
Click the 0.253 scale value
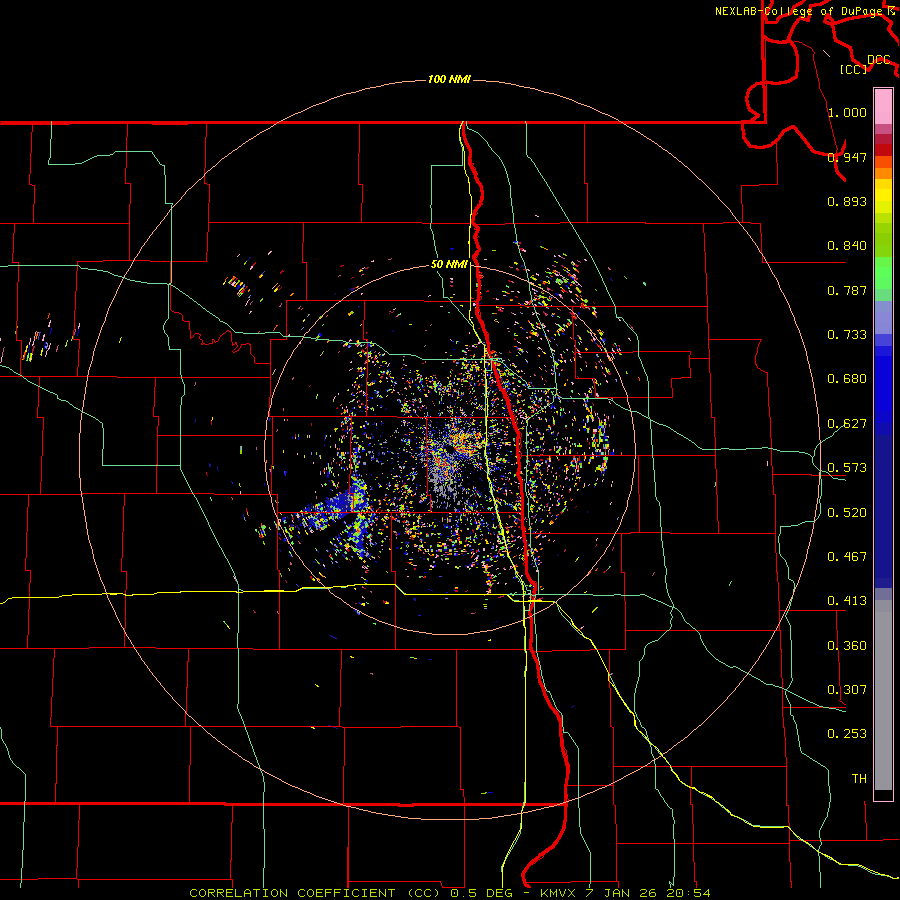click(x=847, y=734)
